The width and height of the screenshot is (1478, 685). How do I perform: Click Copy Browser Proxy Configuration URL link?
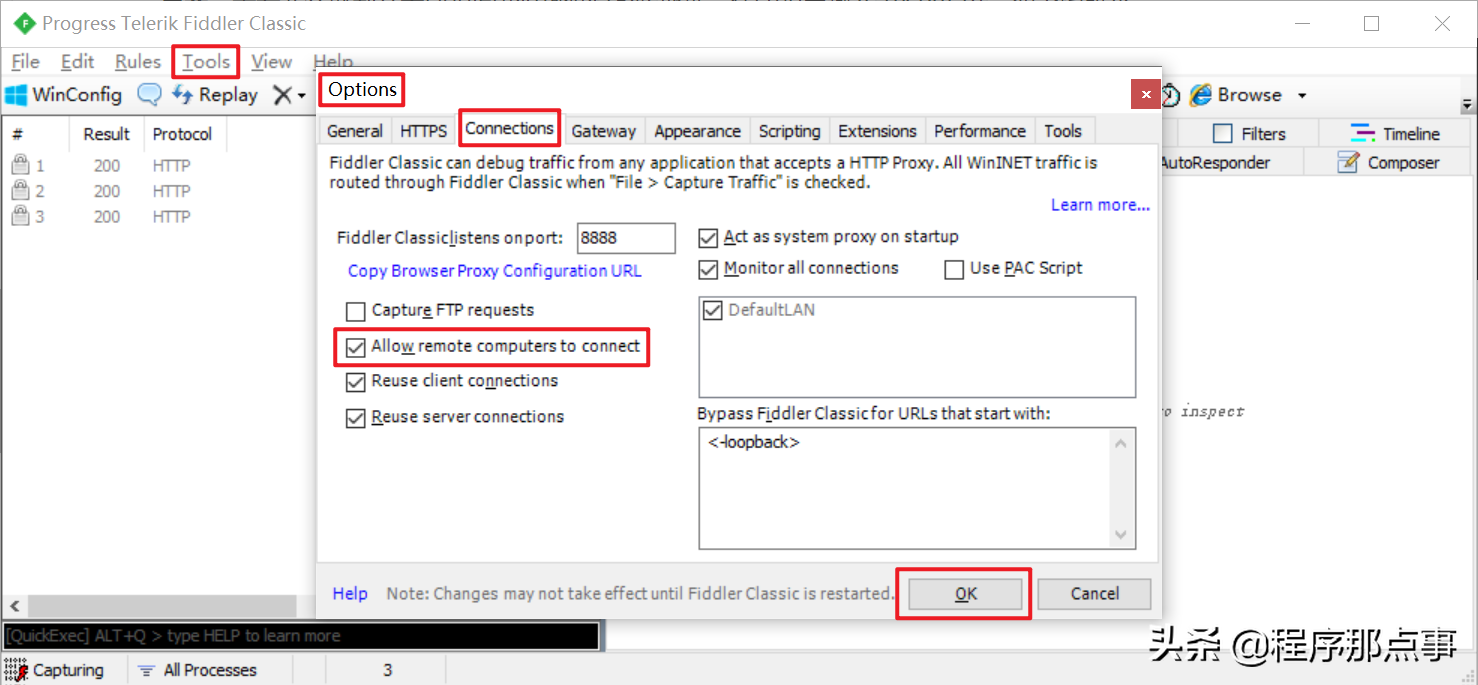click(495, 271)
